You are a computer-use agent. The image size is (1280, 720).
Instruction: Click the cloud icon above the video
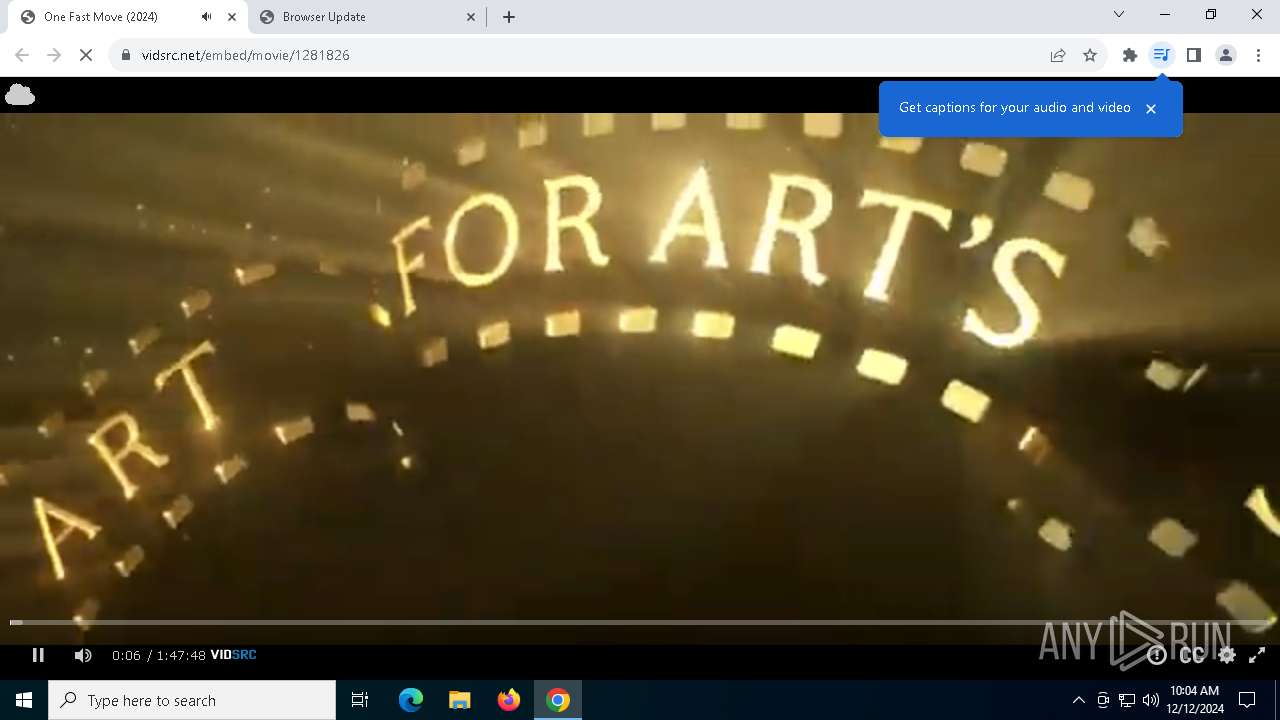pyautogui.click(x=20, y=95)
